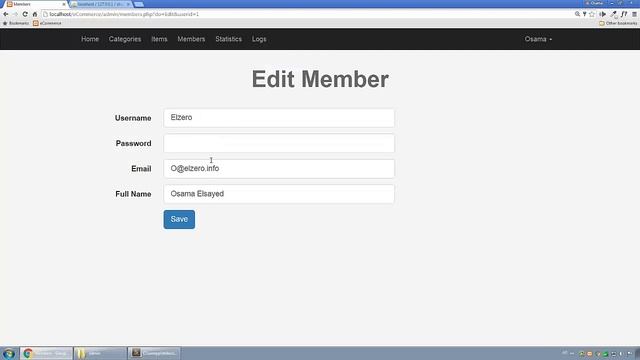This screenshot has height=360, width=640.
Task: Bookmark this page with the star icon
Action: 592,14
